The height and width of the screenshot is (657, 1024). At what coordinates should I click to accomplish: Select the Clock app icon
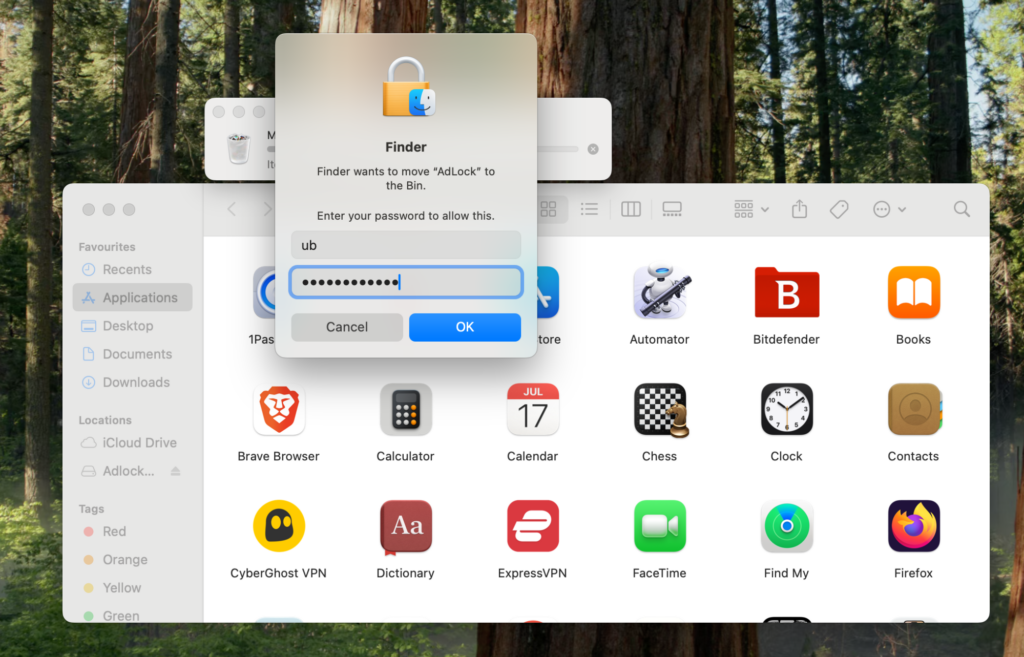pyautogui.click(x=786, y=409)
